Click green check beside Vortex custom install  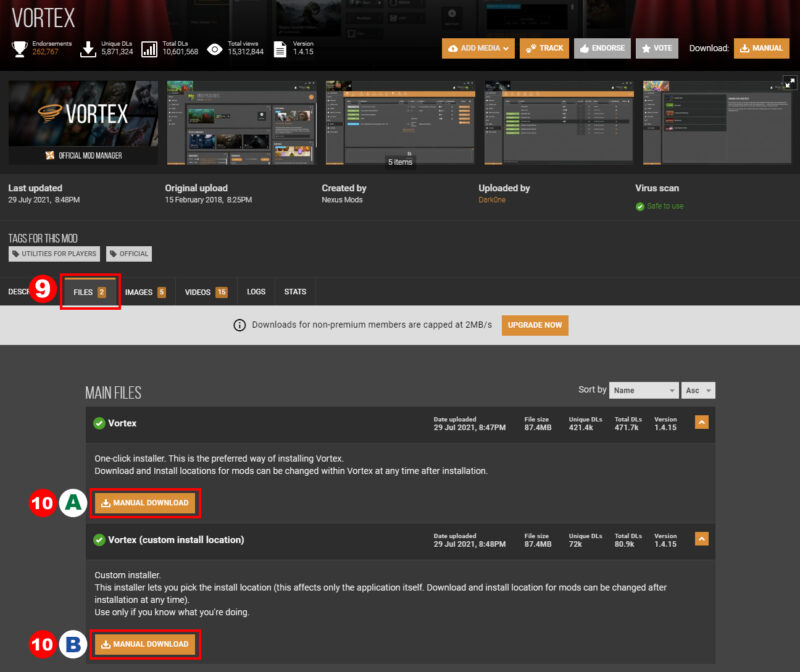99,540
